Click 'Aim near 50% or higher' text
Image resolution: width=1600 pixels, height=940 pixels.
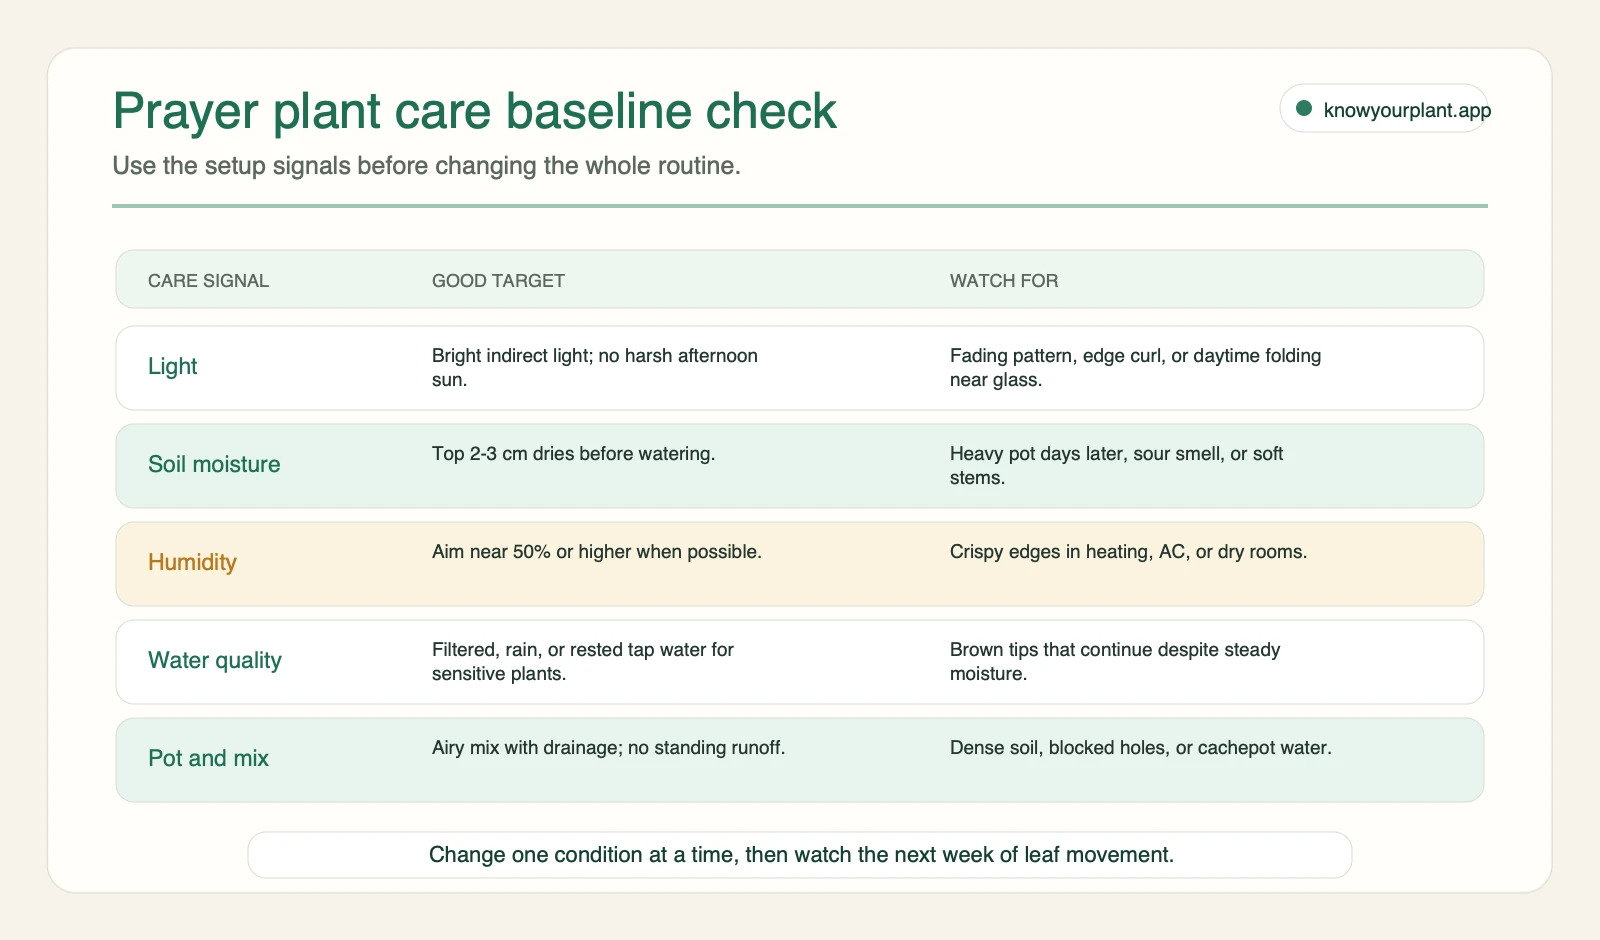pos(597,552)
